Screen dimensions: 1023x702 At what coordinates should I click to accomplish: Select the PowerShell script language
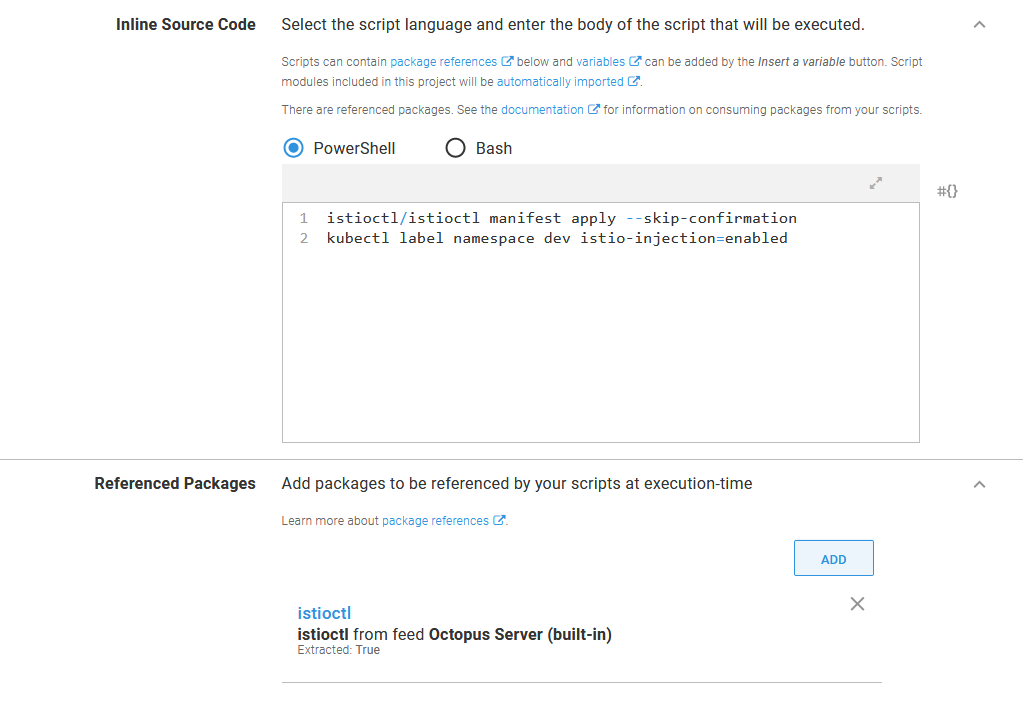pos(293,147)
